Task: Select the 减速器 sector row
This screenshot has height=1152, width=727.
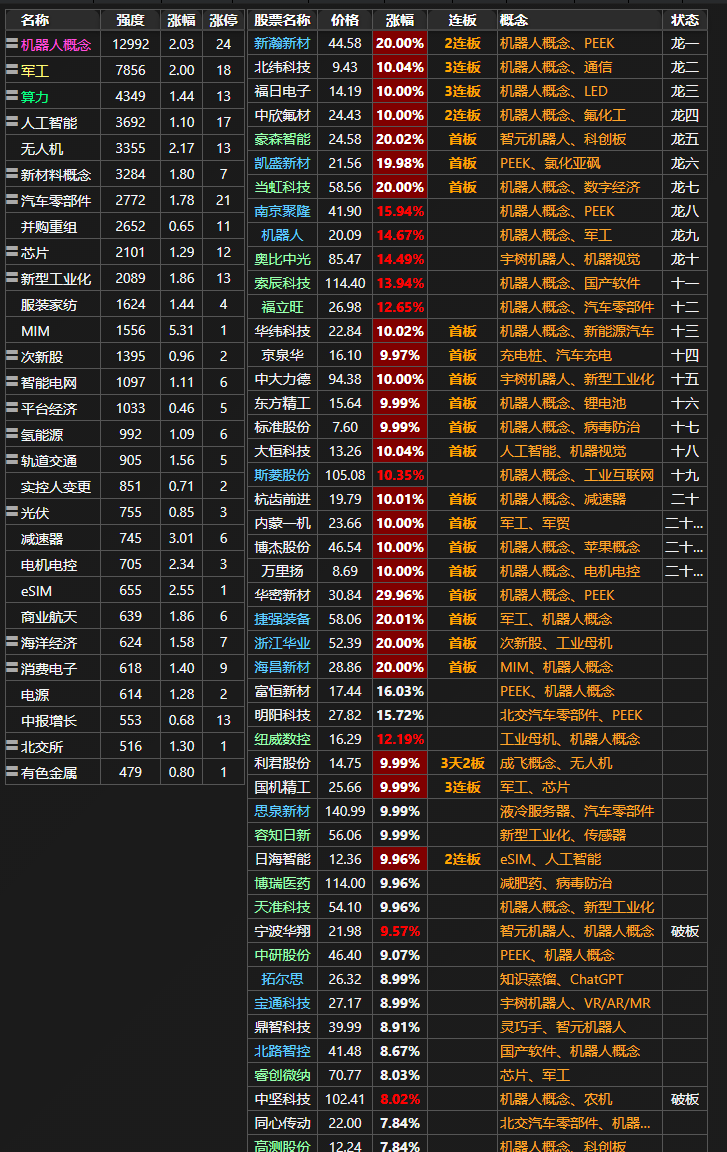Action: pyautogui.click(x=125, y=539)
